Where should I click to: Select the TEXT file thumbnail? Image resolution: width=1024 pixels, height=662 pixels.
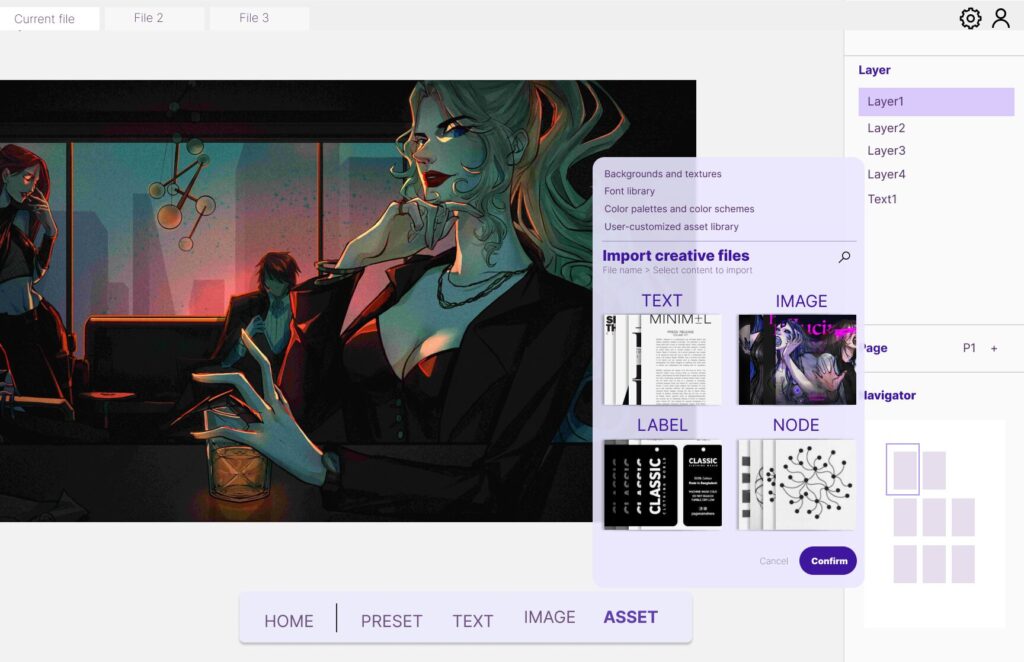point(662,359)
